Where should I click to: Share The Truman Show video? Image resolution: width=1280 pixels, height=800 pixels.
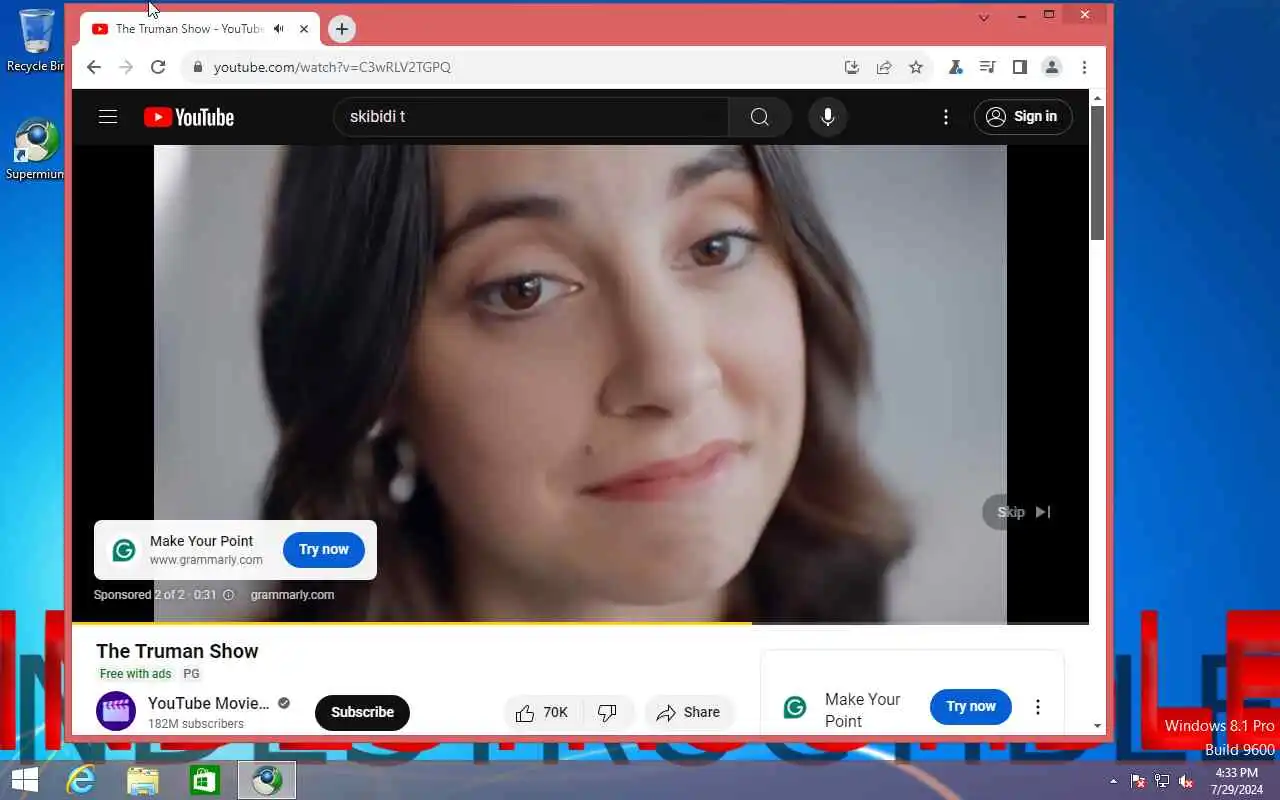(x=689, y=713)
